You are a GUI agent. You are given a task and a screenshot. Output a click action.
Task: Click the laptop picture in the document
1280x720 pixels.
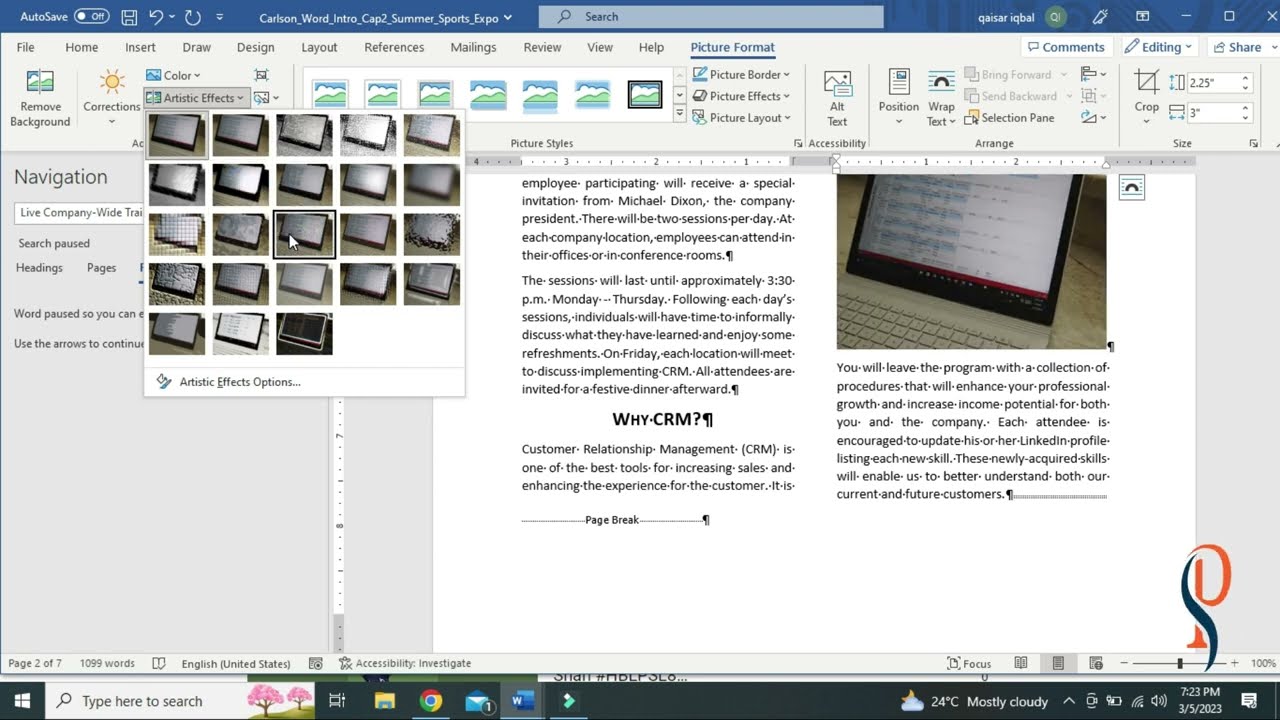pyautogui.click(x=971, y=262)
